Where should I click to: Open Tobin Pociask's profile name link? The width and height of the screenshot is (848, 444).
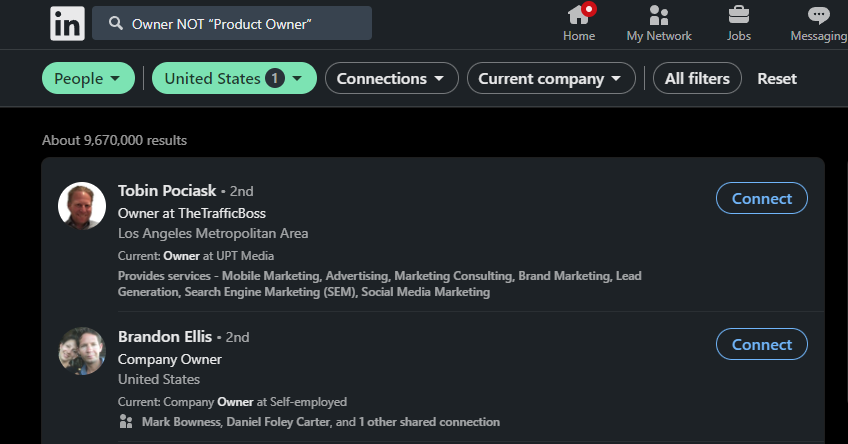167,190
